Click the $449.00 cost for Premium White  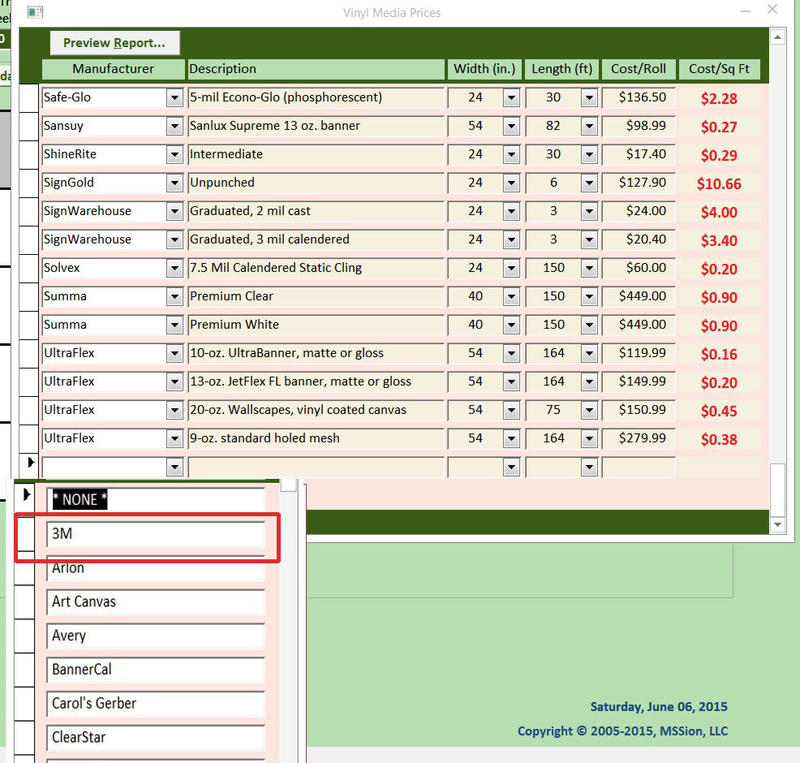point(639,325)
